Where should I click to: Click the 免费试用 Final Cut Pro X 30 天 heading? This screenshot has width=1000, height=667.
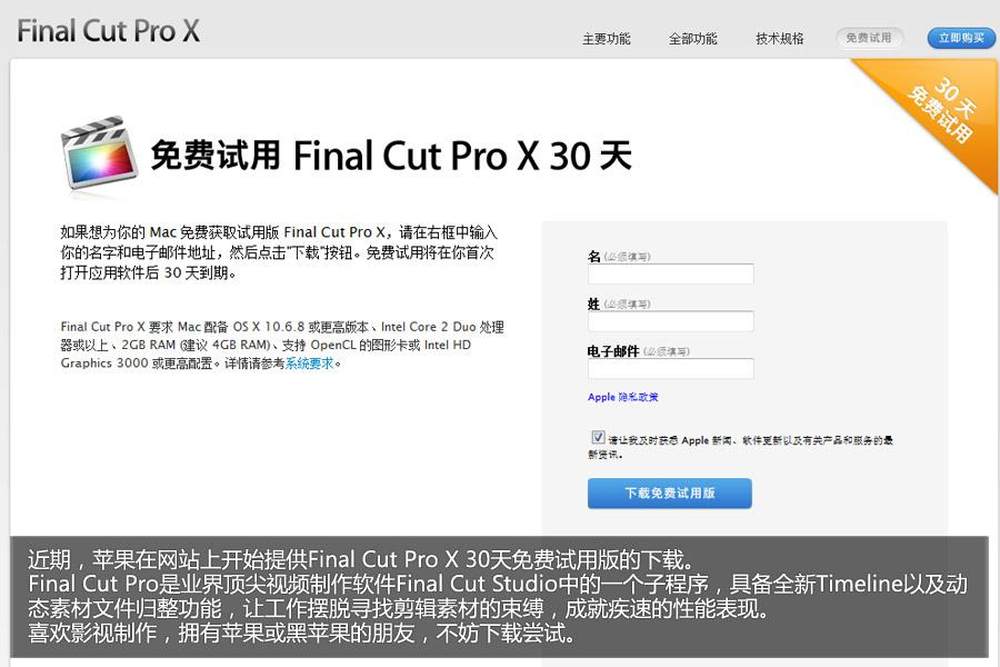tap(391, 156)
